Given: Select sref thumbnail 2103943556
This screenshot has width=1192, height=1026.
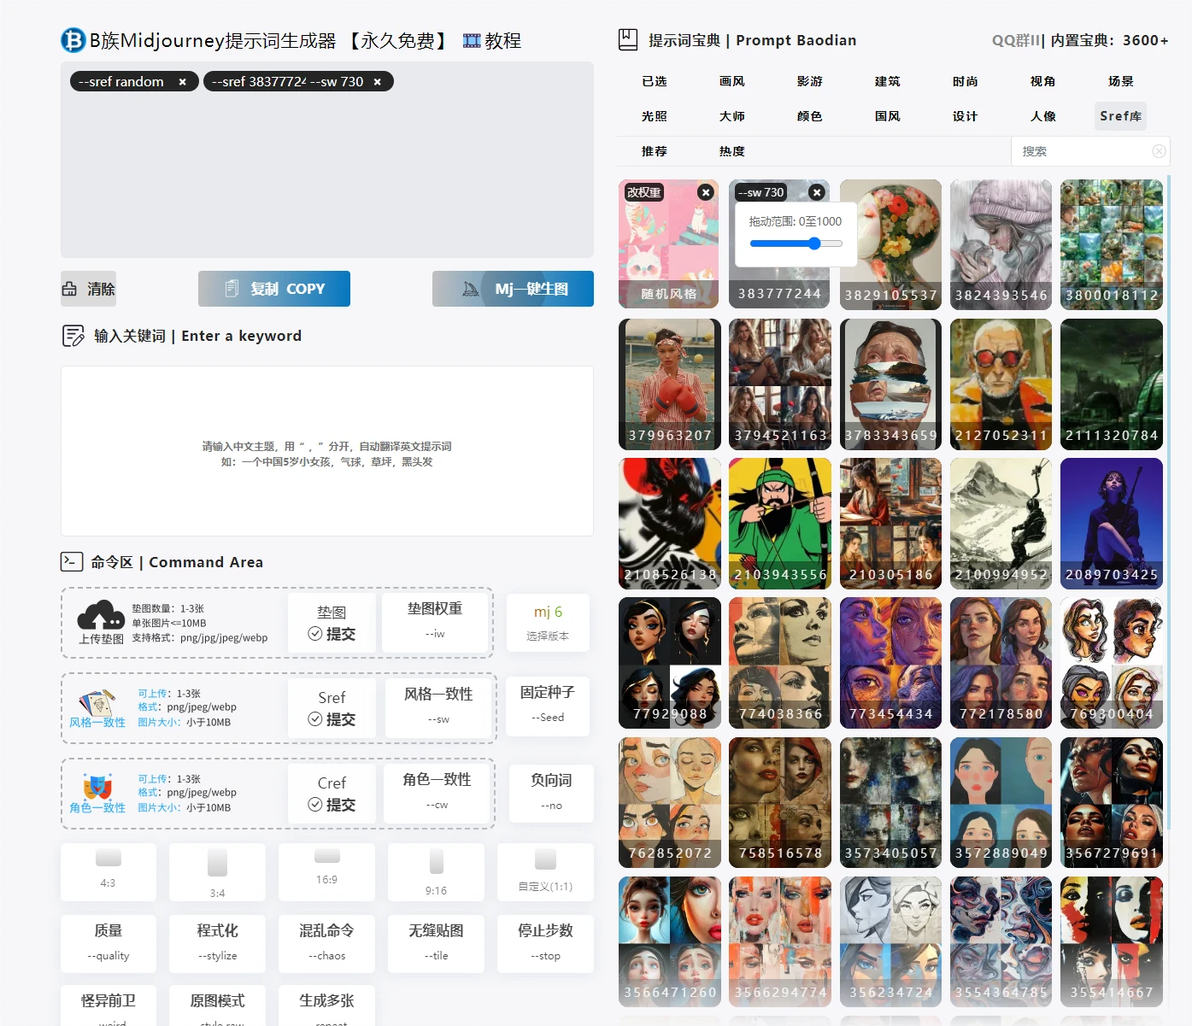Looking at the screenshot, I should pyautogui.click(x=780, y=524).
